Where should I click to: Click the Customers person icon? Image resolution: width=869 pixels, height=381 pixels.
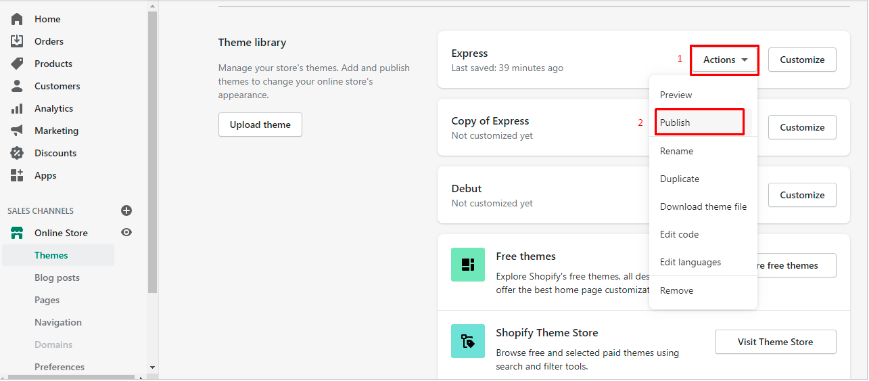(17, 86)
